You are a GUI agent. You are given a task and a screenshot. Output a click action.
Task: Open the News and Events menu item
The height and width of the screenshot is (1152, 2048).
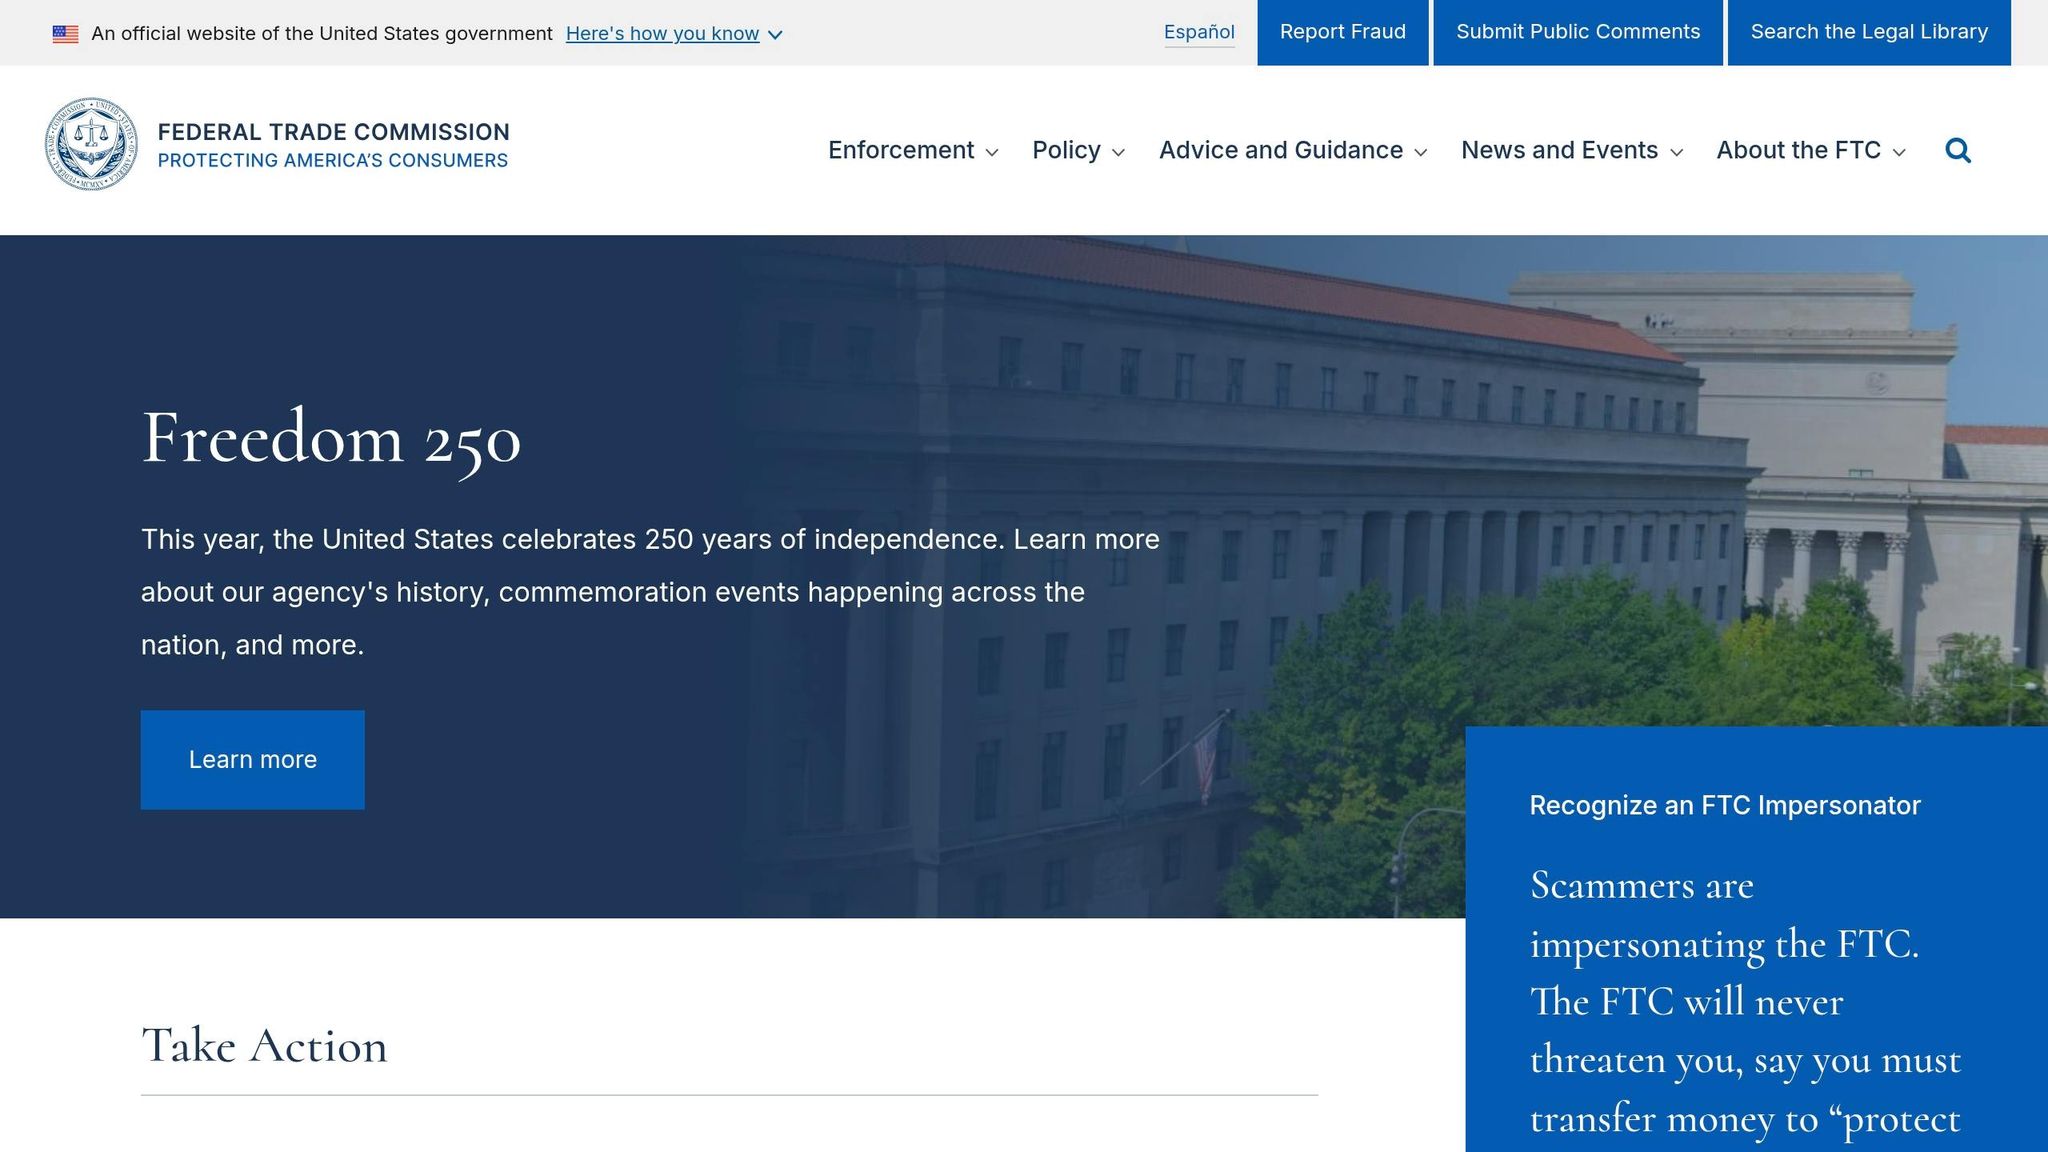point(1559,150)
